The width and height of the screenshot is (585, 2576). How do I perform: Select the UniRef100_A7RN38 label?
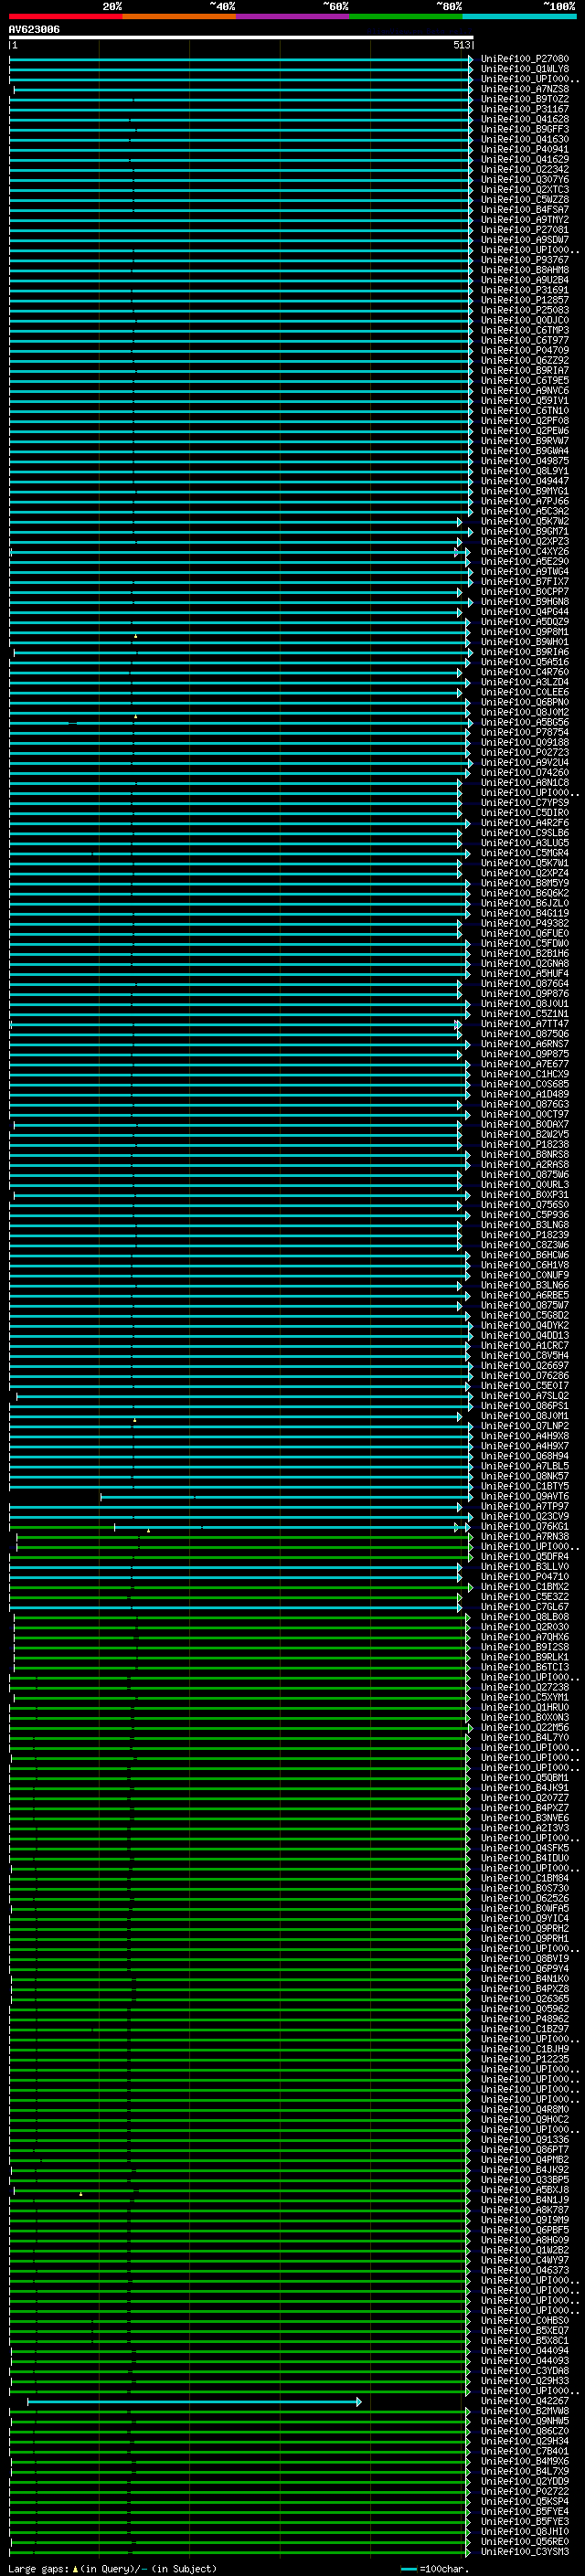pos(524,1536)
